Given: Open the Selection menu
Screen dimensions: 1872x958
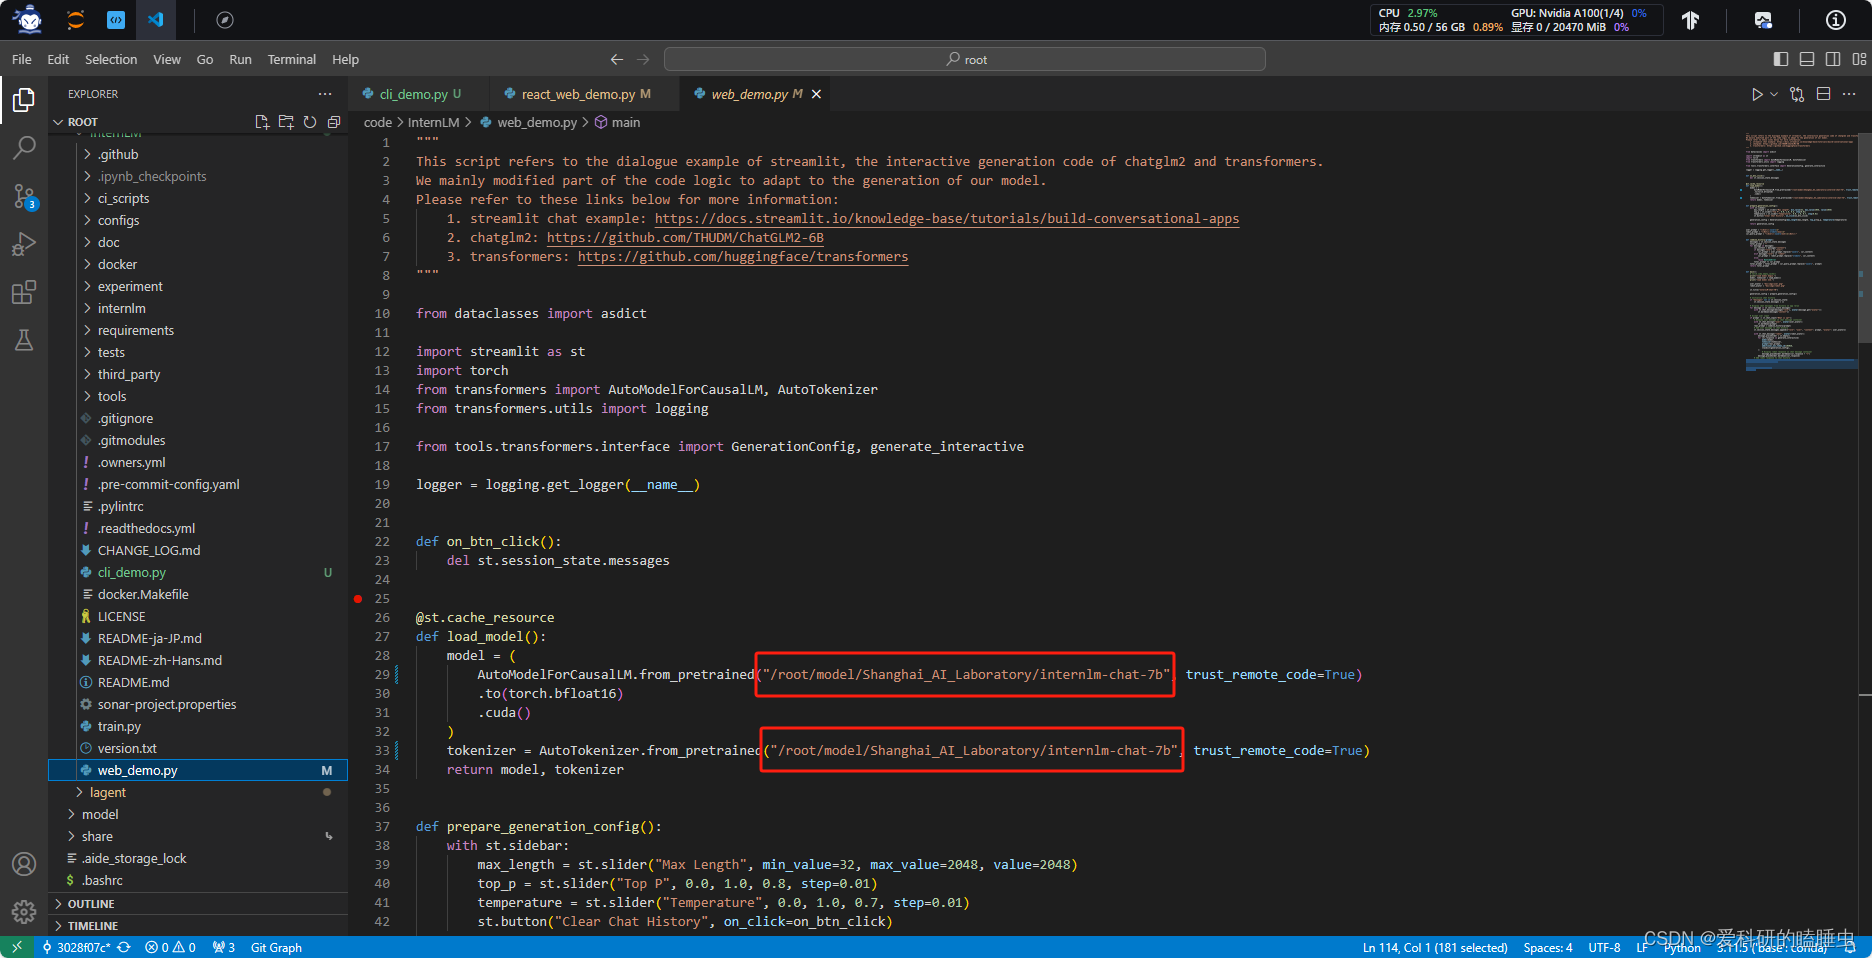Looking at the screenshot, I should pos(111,60).
